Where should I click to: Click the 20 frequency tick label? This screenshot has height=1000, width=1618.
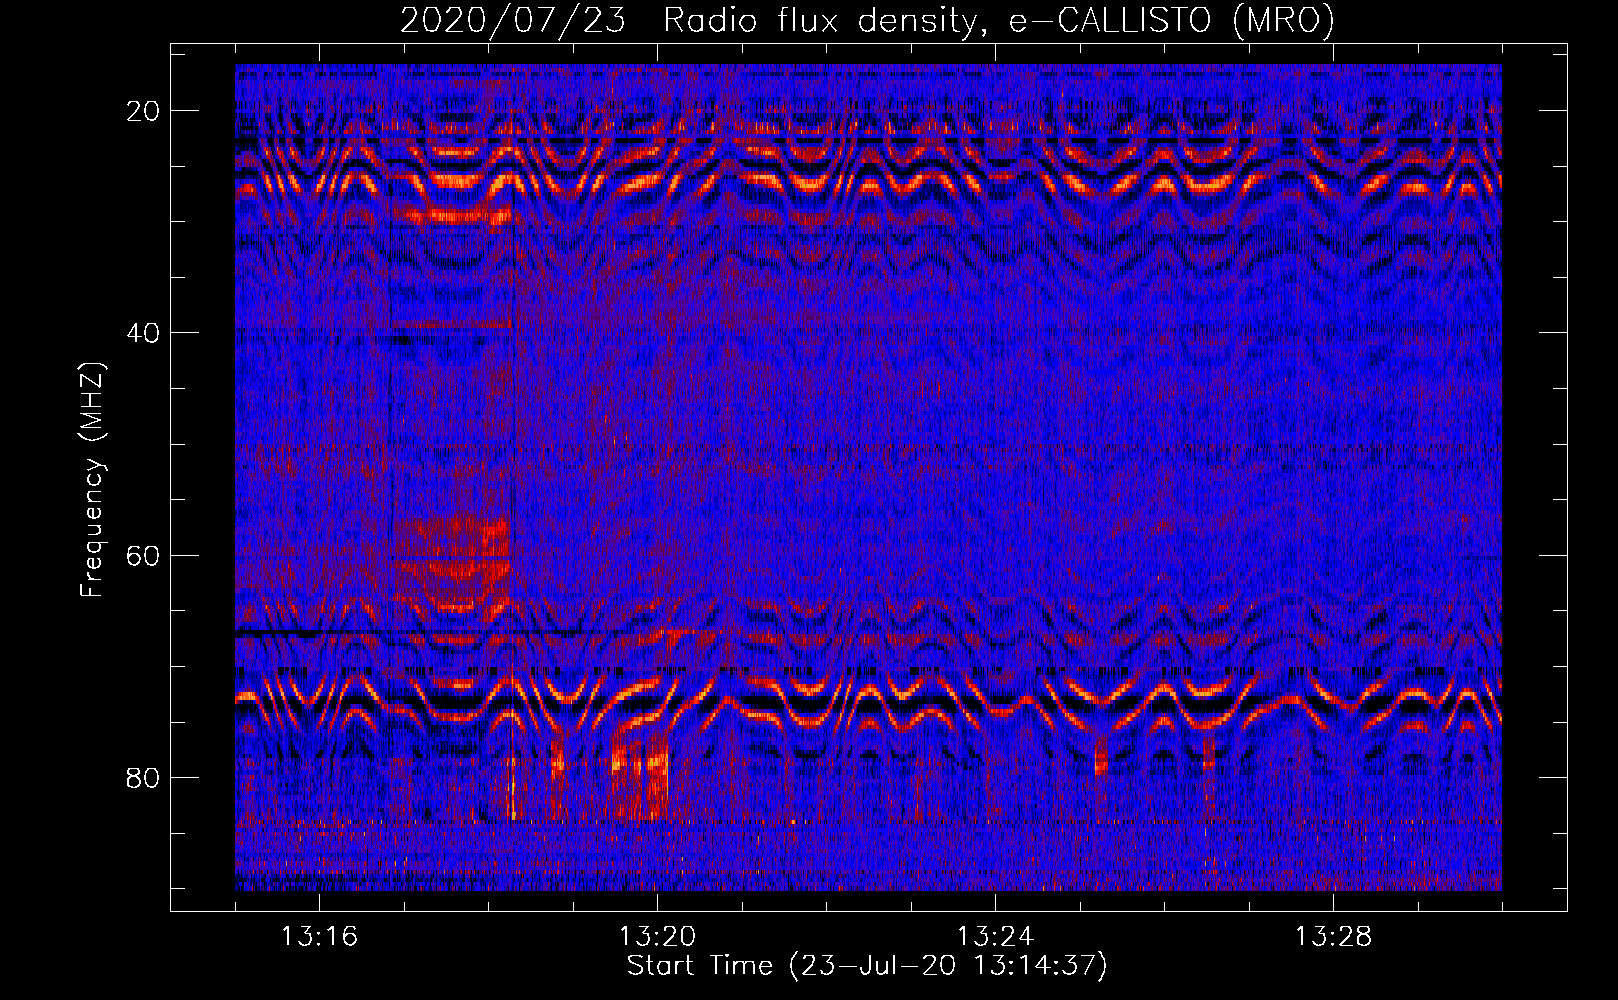[144, 111]
